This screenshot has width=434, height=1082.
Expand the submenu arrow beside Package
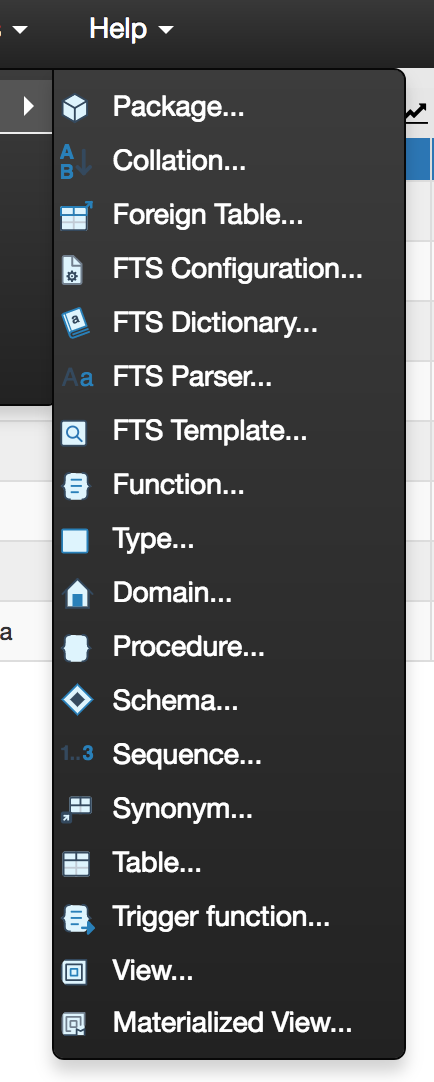click(x=28, y=106)
